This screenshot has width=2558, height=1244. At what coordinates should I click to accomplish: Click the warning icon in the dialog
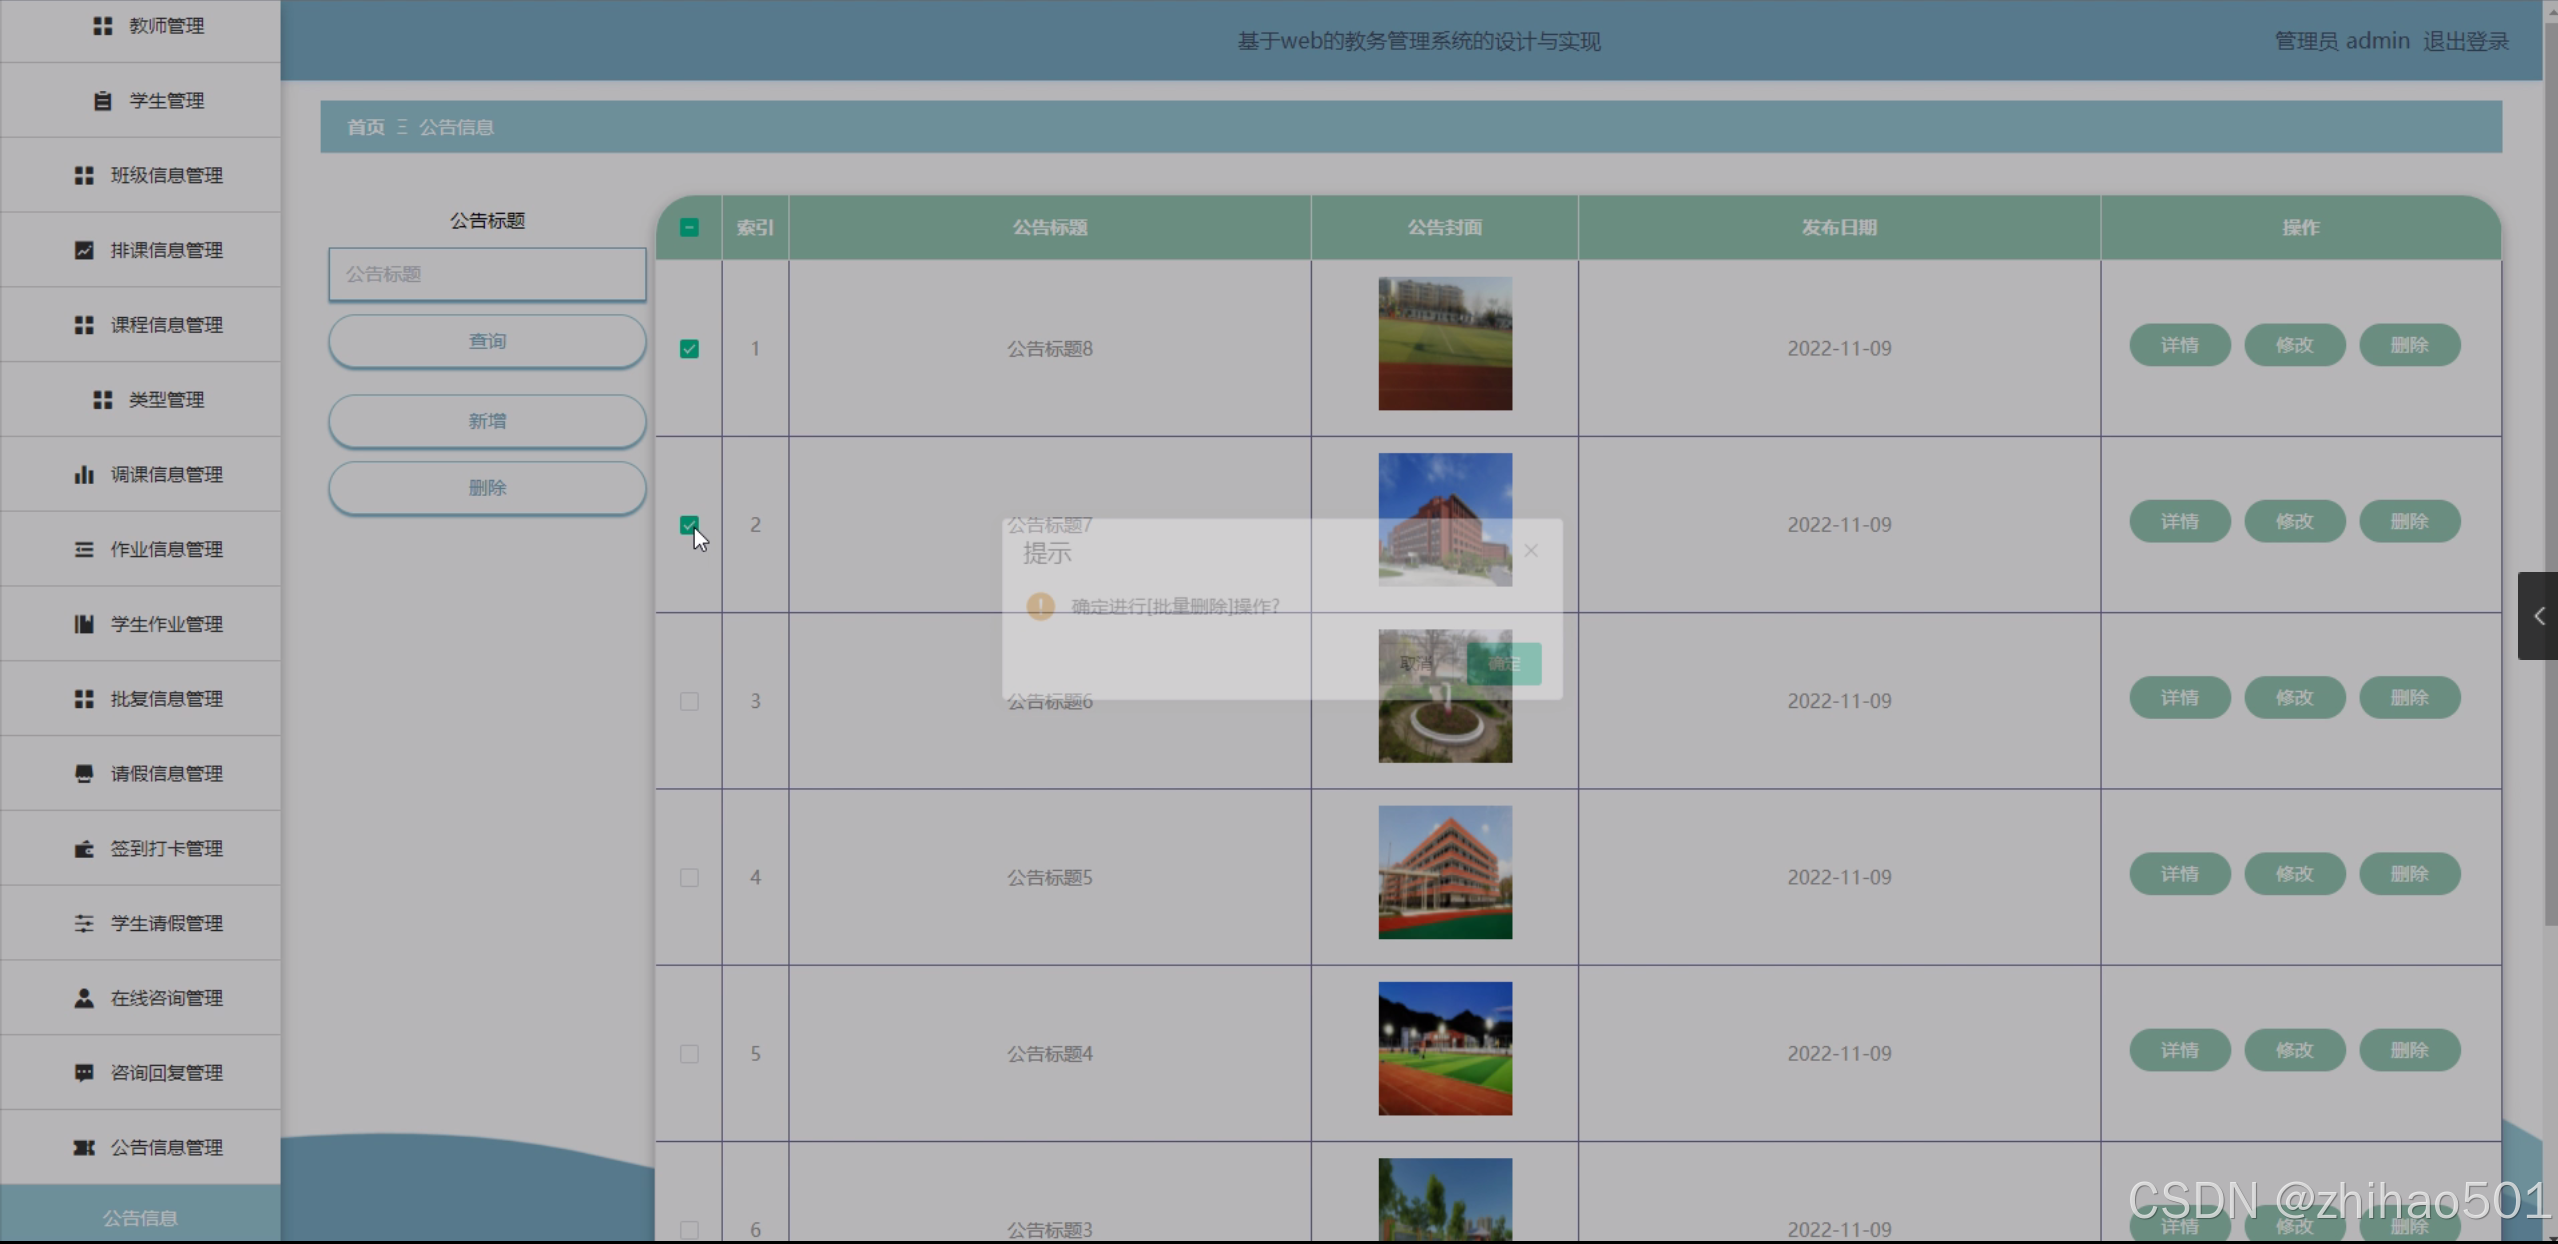(1039, 605)
